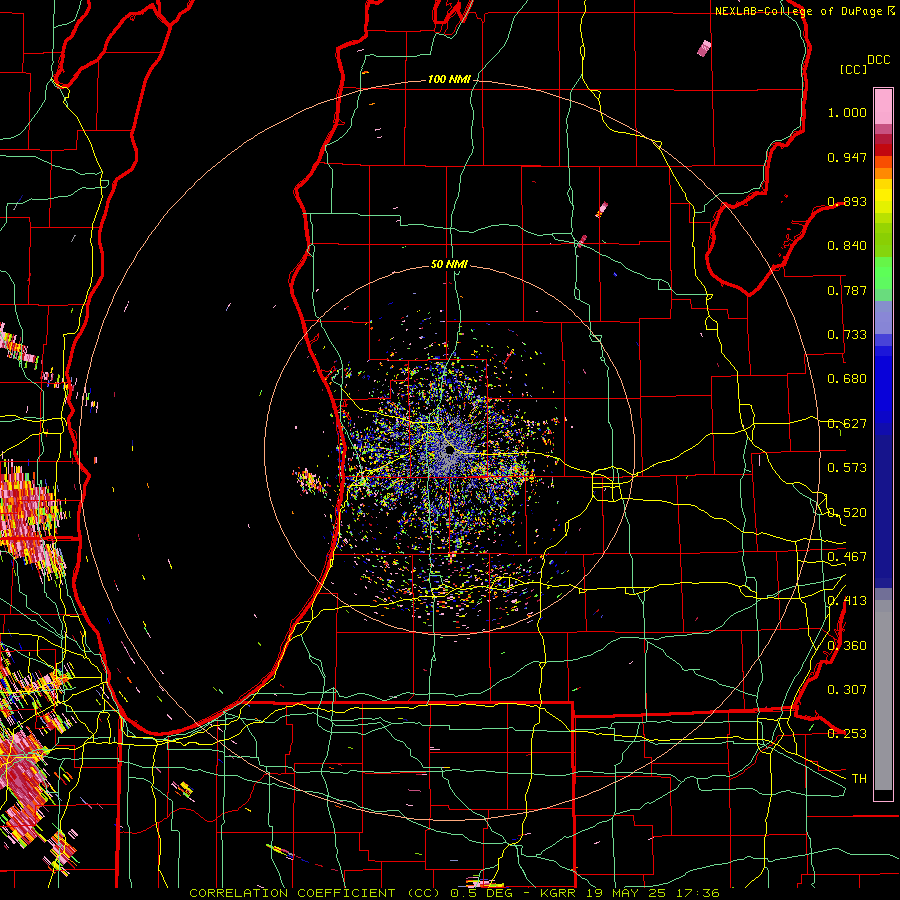Click the TH threshold label on the scale
Image resolution: width=900 pixels, height=900 pixels.
(x=859, y=779)
